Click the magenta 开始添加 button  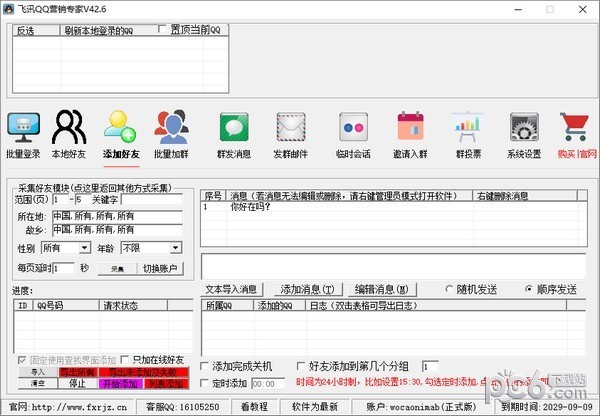(x=121, y=383)
